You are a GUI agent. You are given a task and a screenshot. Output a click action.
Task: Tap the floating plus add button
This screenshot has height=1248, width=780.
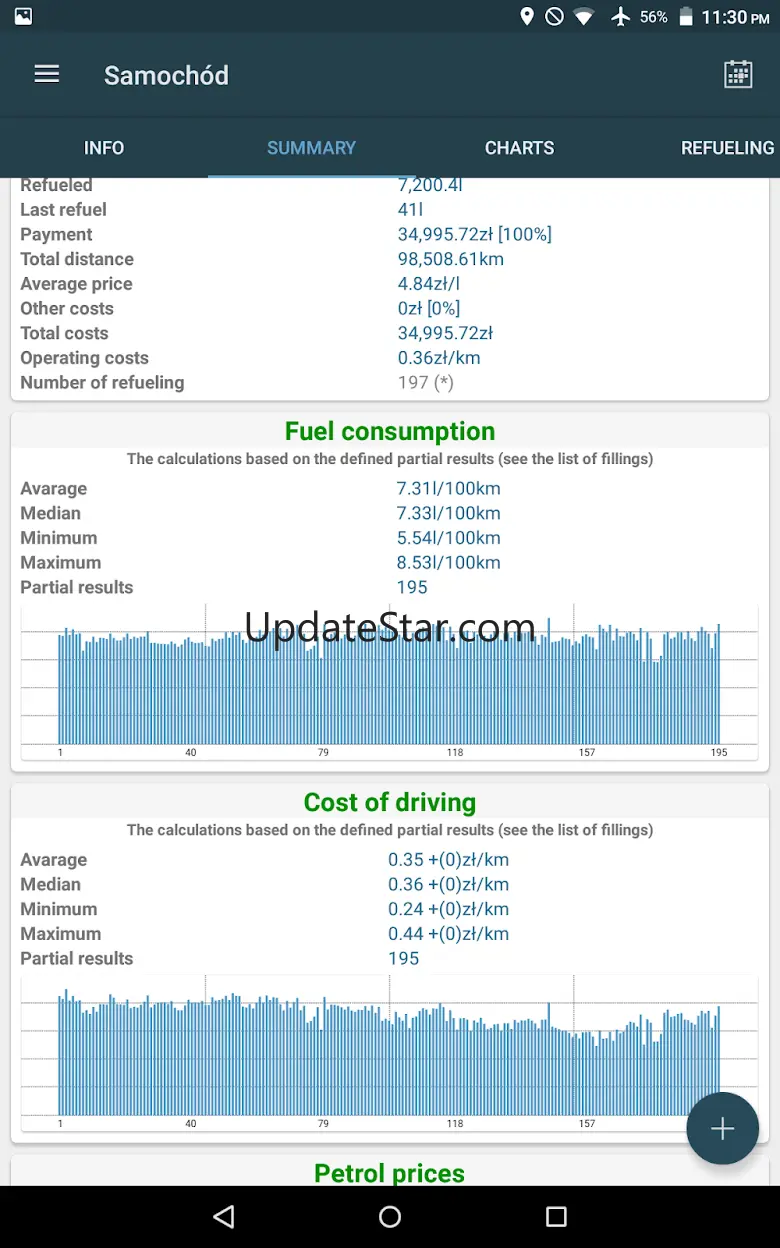coord(722,1128)
